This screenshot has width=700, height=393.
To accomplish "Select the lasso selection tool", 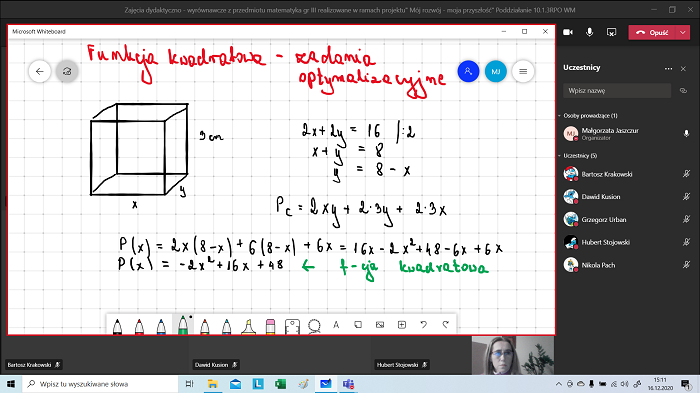I will 314,326.
